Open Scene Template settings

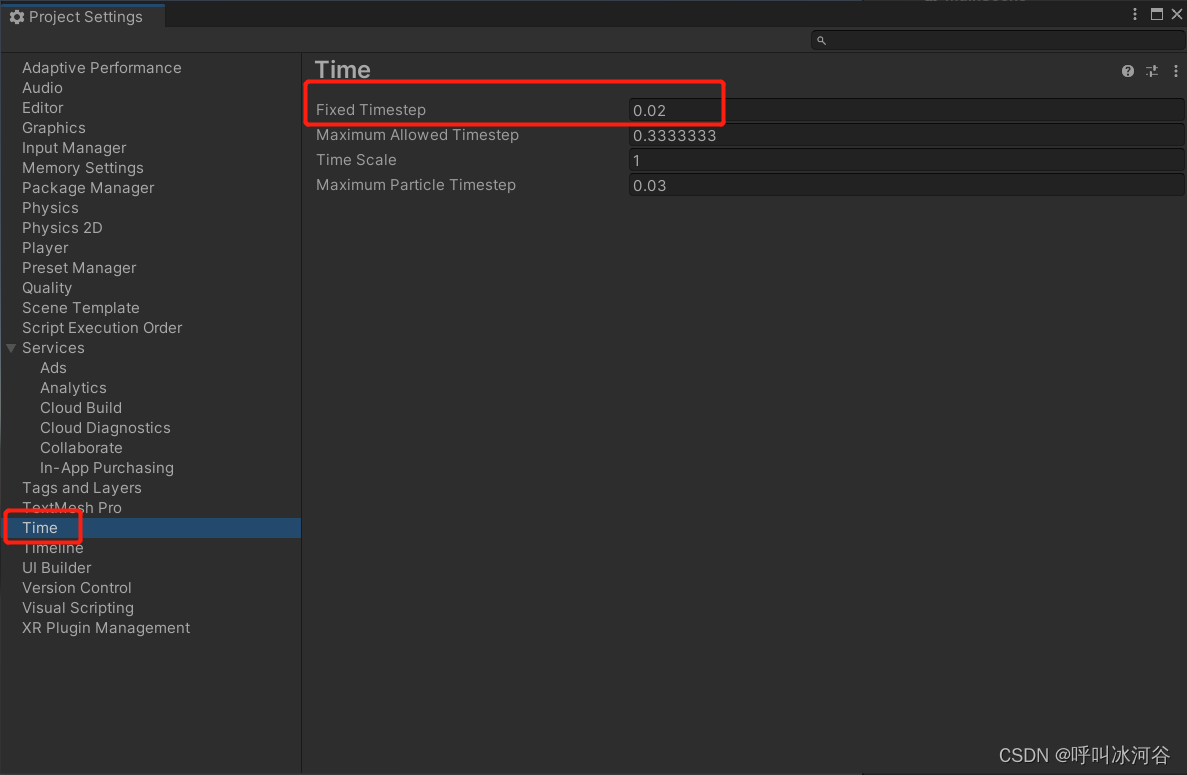[80, 308]
